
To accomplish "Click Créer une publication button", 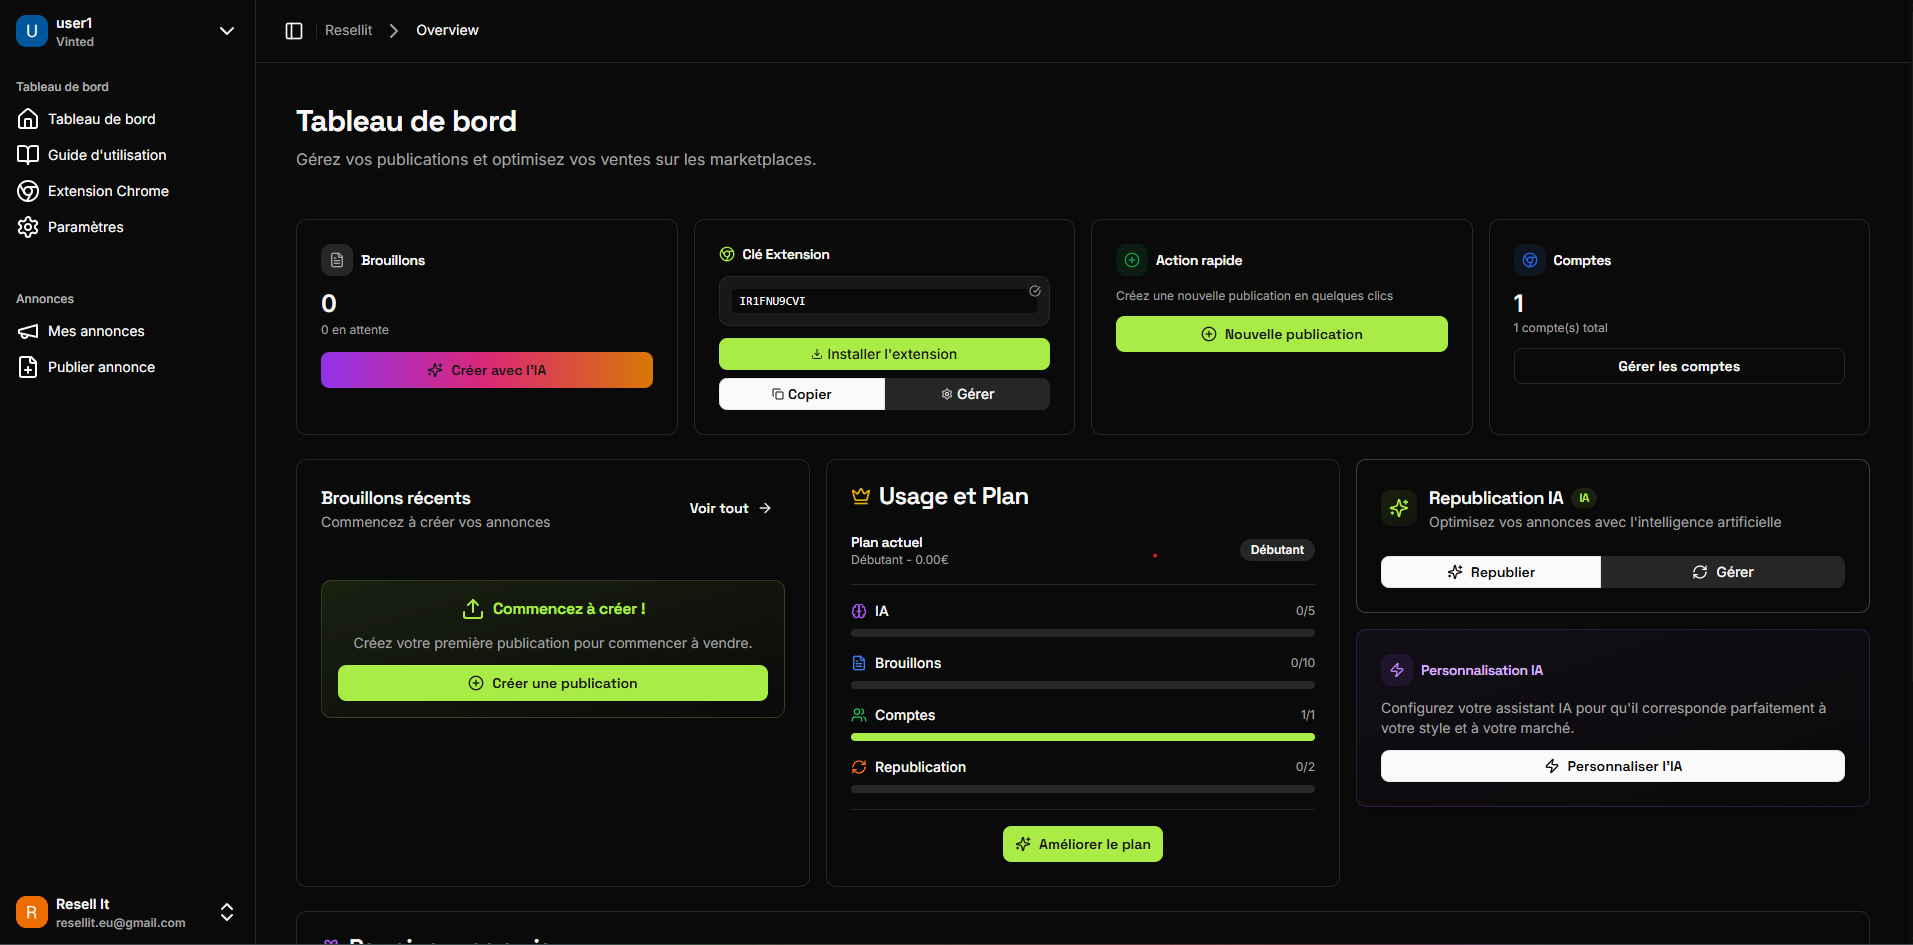I will (553, 683).
